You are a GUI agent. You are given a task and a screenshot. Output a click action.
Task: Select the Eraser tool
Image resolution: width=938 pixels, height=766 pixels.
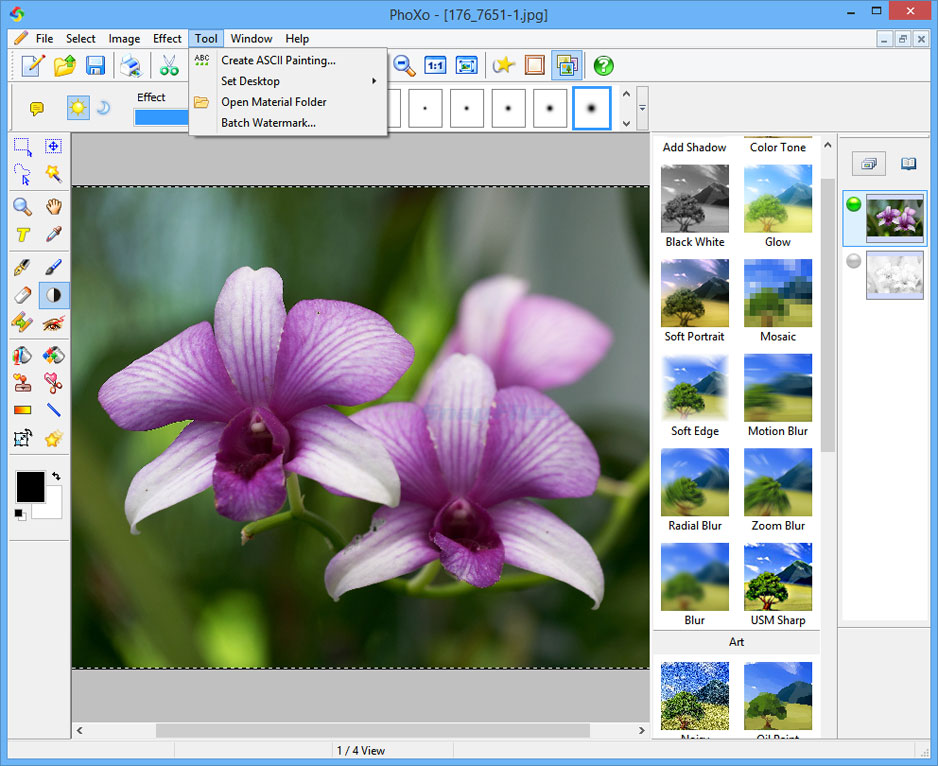click(22, 295)
